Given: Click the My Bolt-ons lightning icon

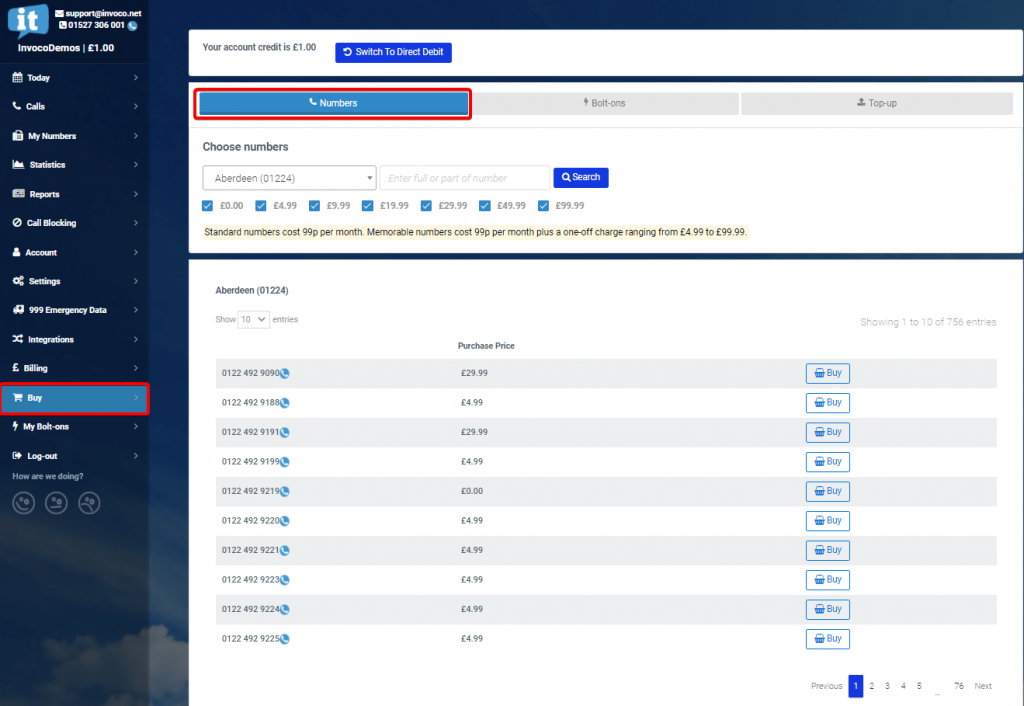Looking at the screenshot, I should [15, 426].
